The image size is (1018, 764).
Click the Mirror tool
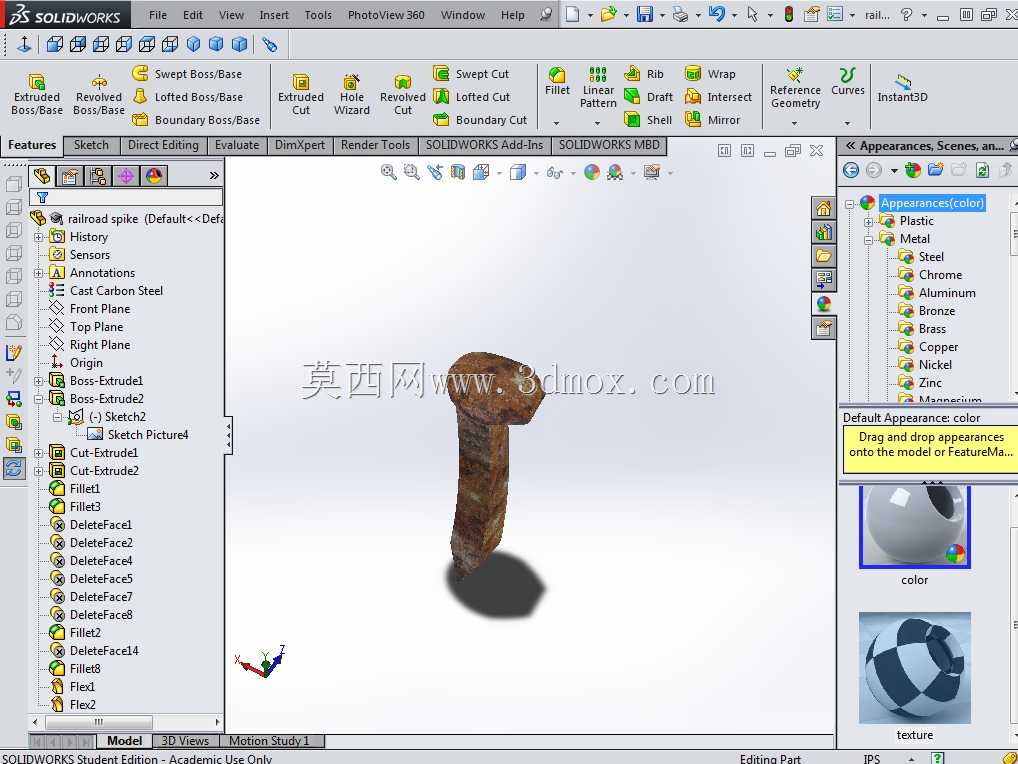pyautogui.click(x=712, y=119)
